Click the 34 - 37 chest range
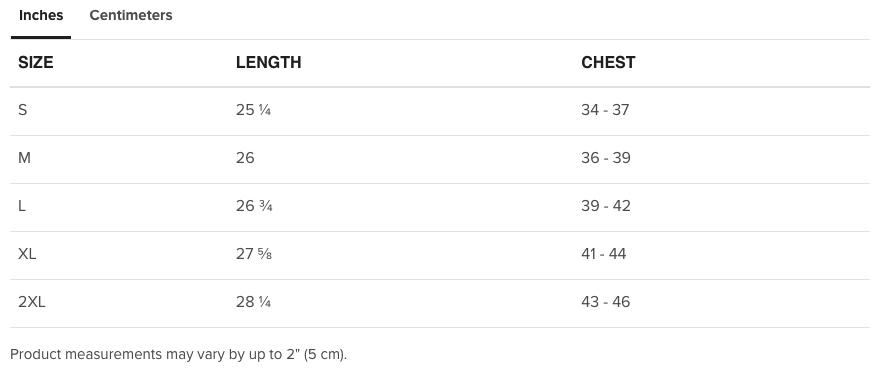879x378 pixels. click(x=605, y=110)
